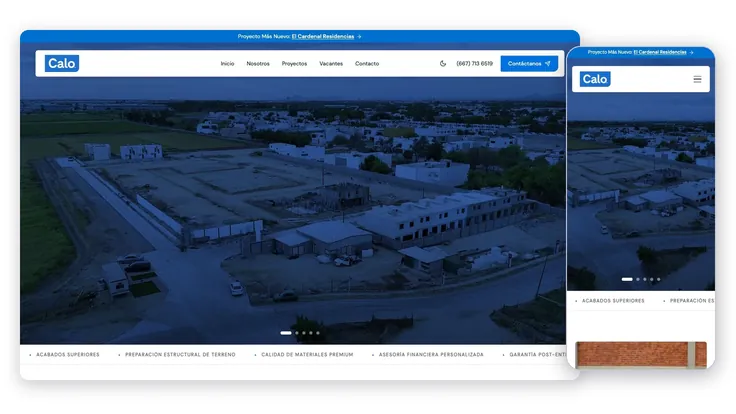
Task: Open El Cardenal Residencias link in mobile banner
Action: [x=660, y=52]
